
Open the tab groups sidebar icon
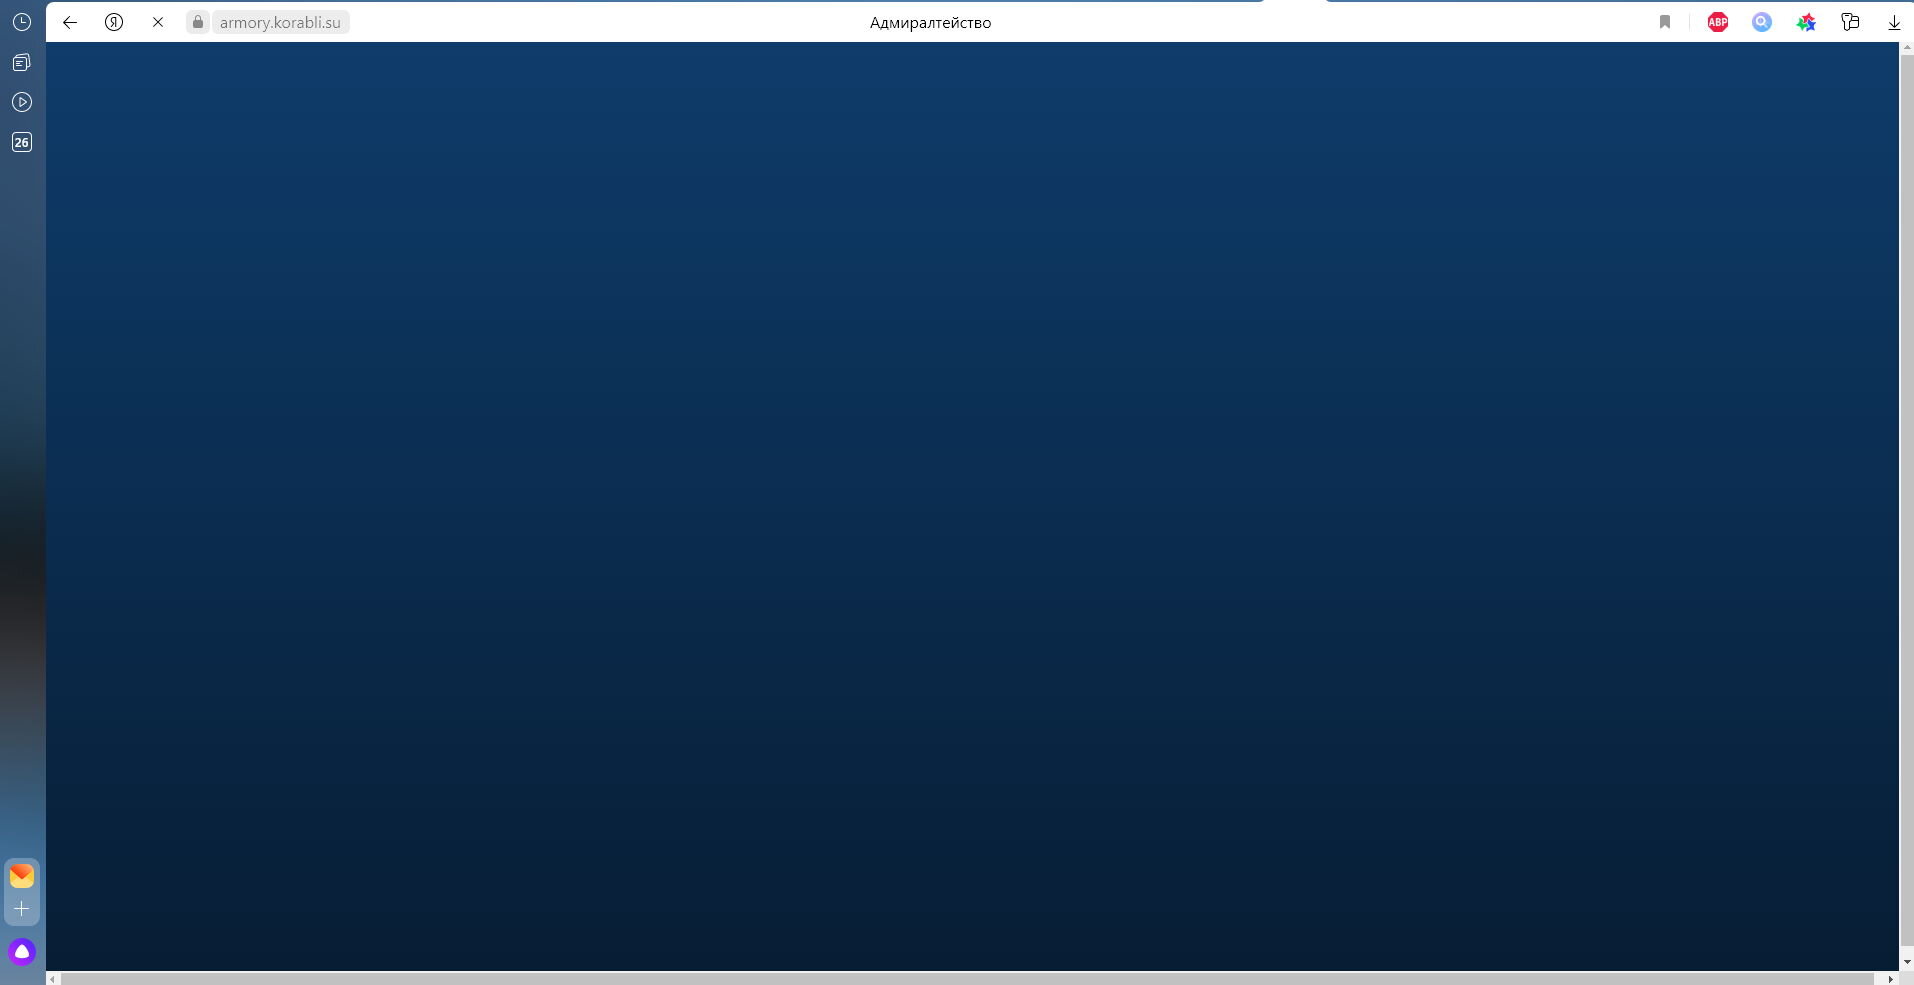coord(21,63)
